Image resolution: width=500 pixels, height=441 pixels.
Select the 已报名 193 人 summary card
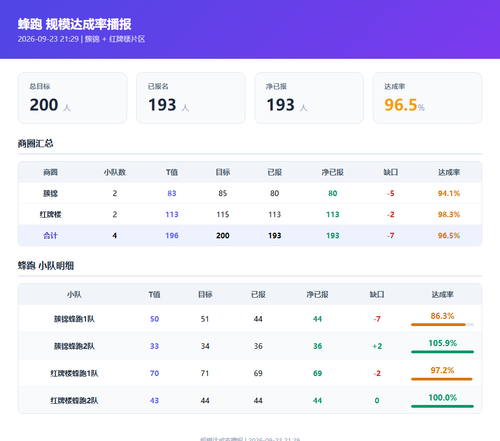point(191,98)
